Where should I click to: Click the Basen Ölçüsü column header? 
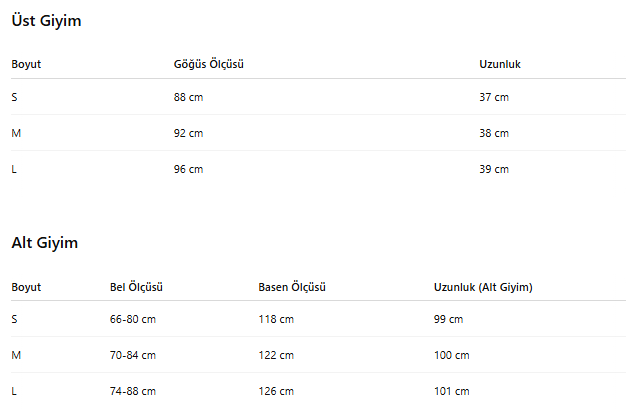pyautogui.click(x=292, y=287)
